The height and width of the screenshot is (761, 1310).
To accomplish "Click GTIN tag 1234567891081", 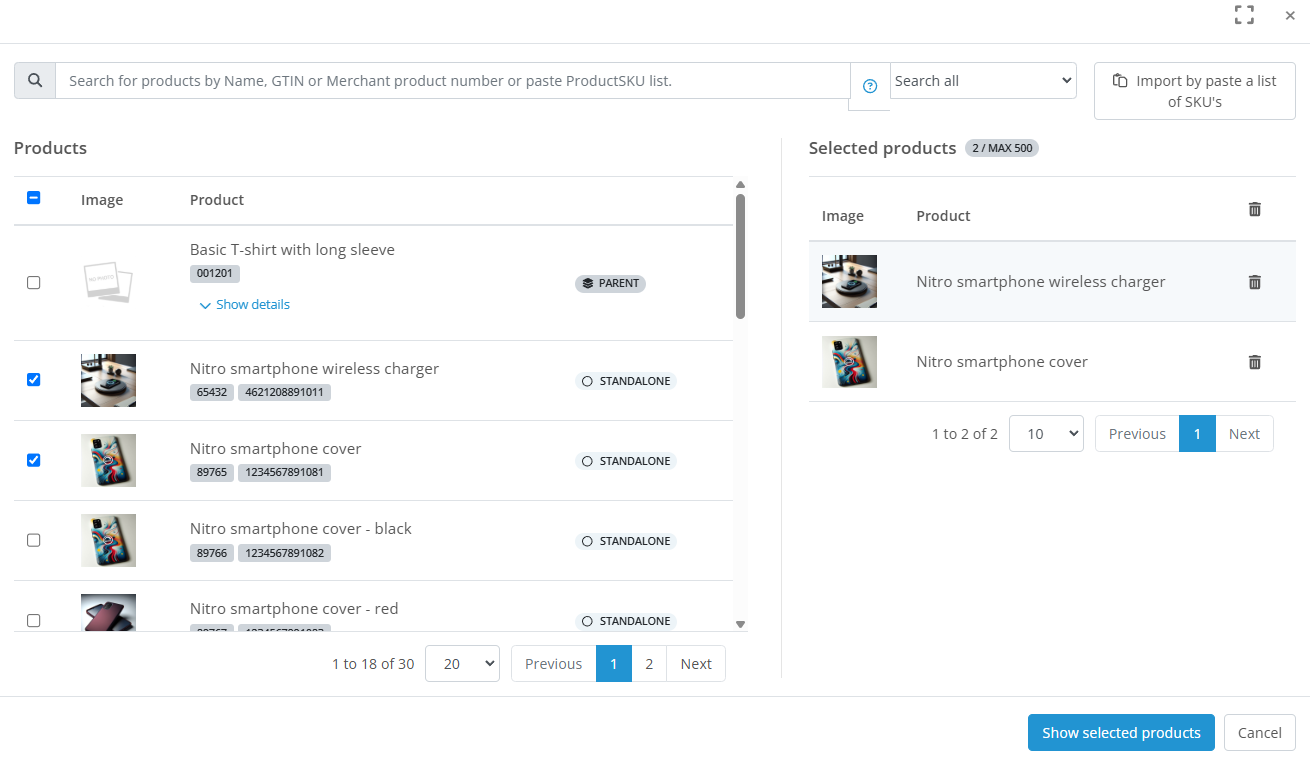I will 284,472.
